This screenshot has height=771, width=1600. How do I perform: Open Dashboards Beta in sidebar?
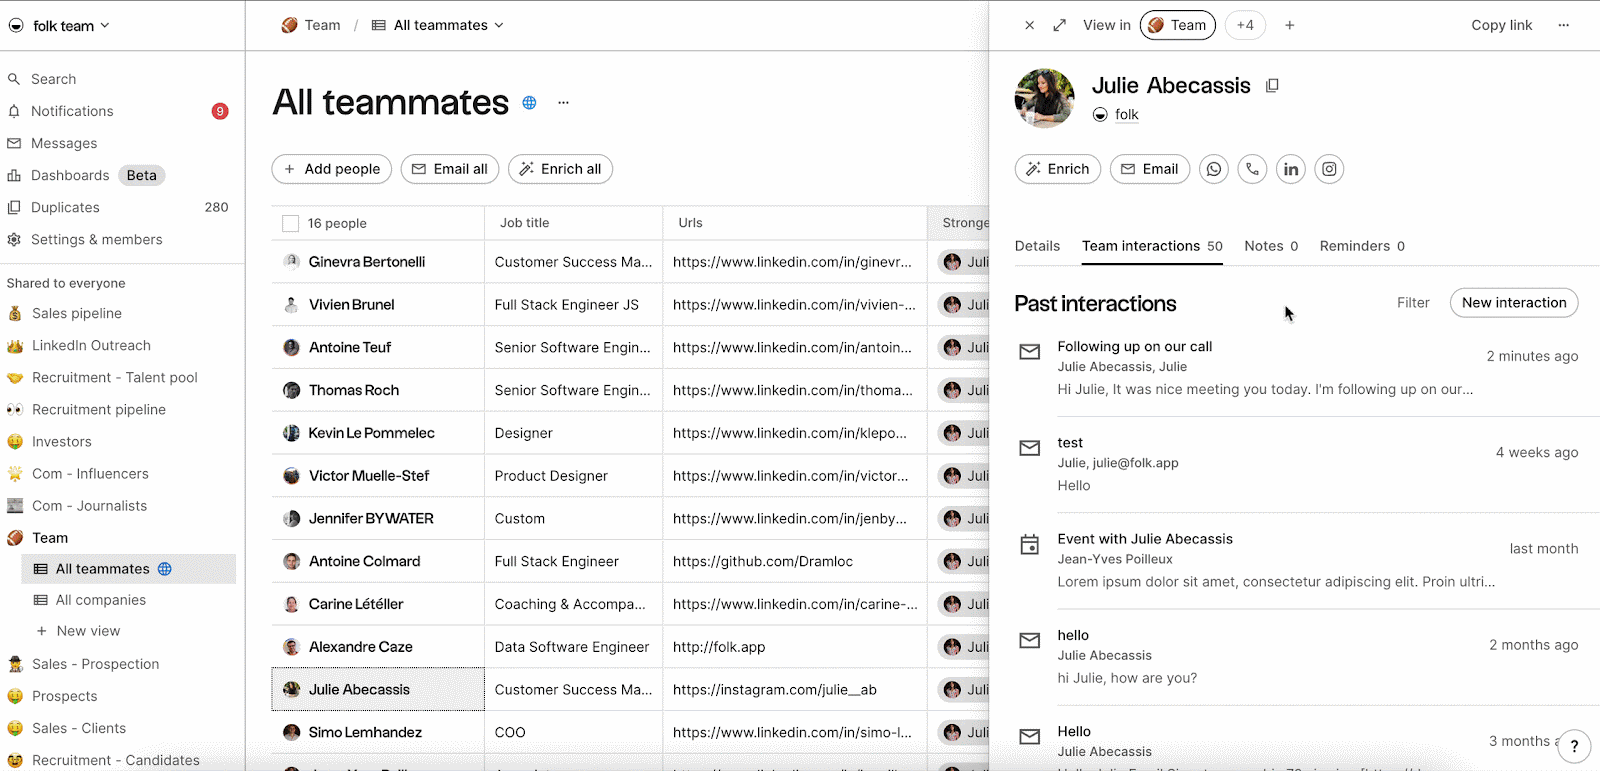85,175
